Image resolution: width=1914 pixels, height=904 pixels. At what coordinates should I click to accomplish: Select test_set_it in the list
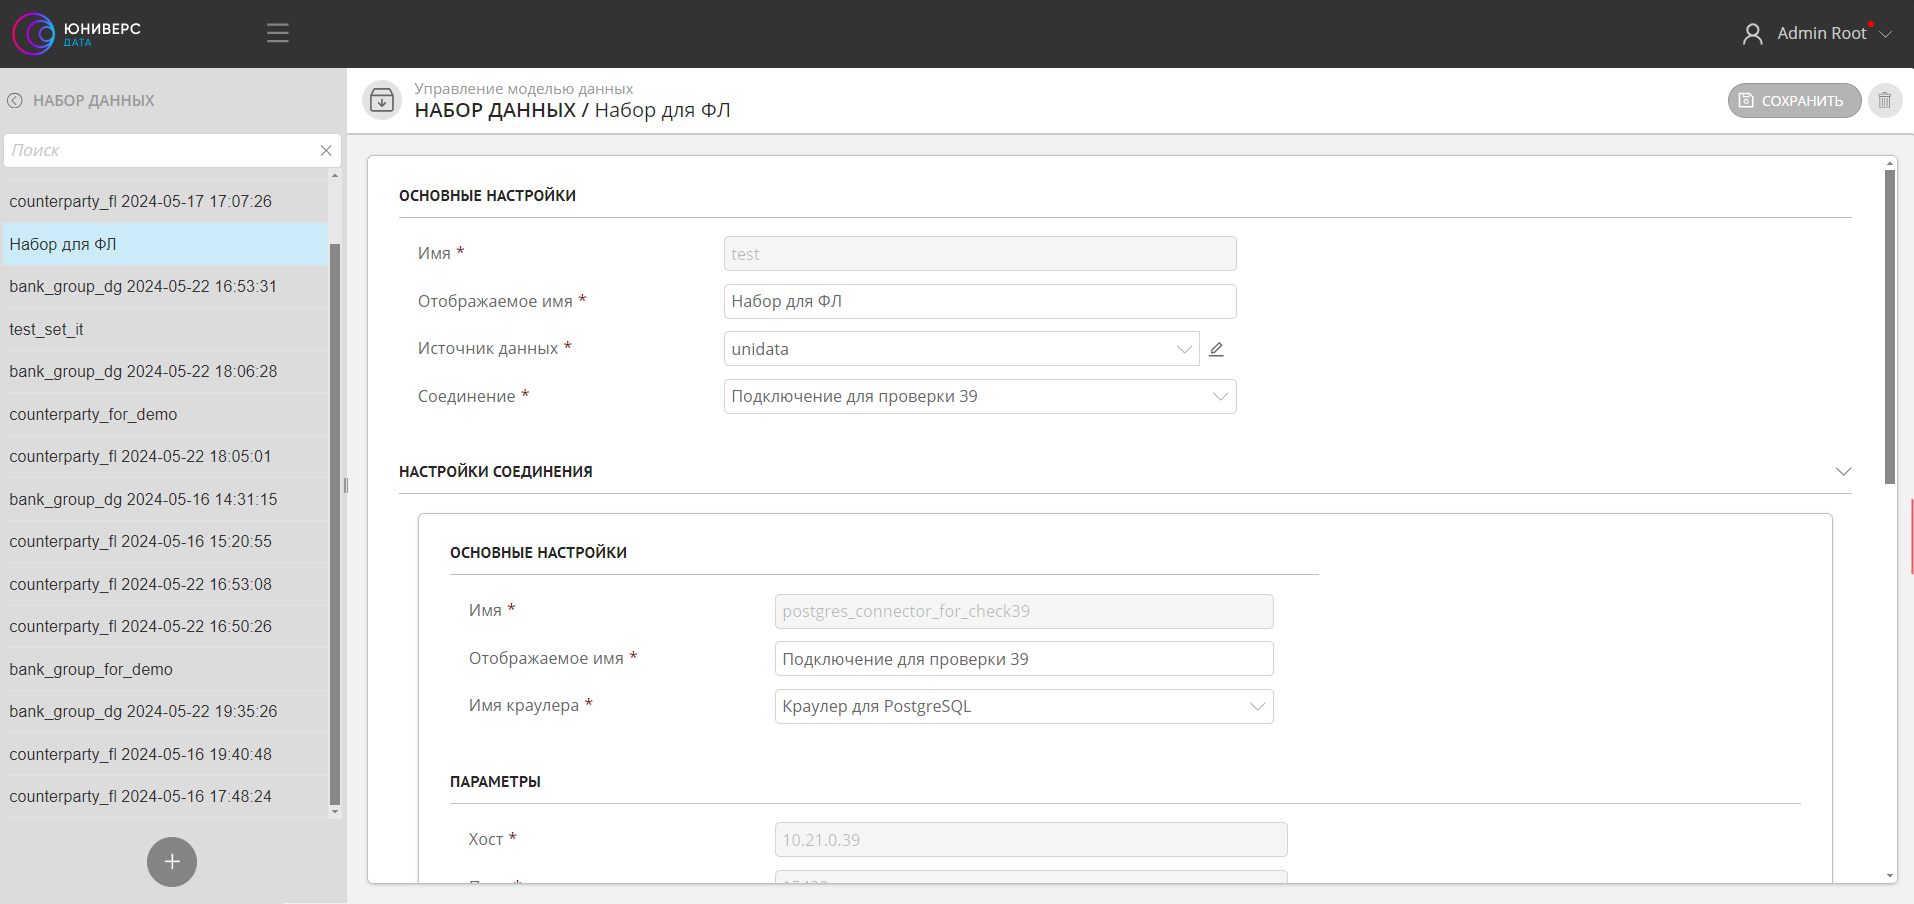click(x=47, y=329)
